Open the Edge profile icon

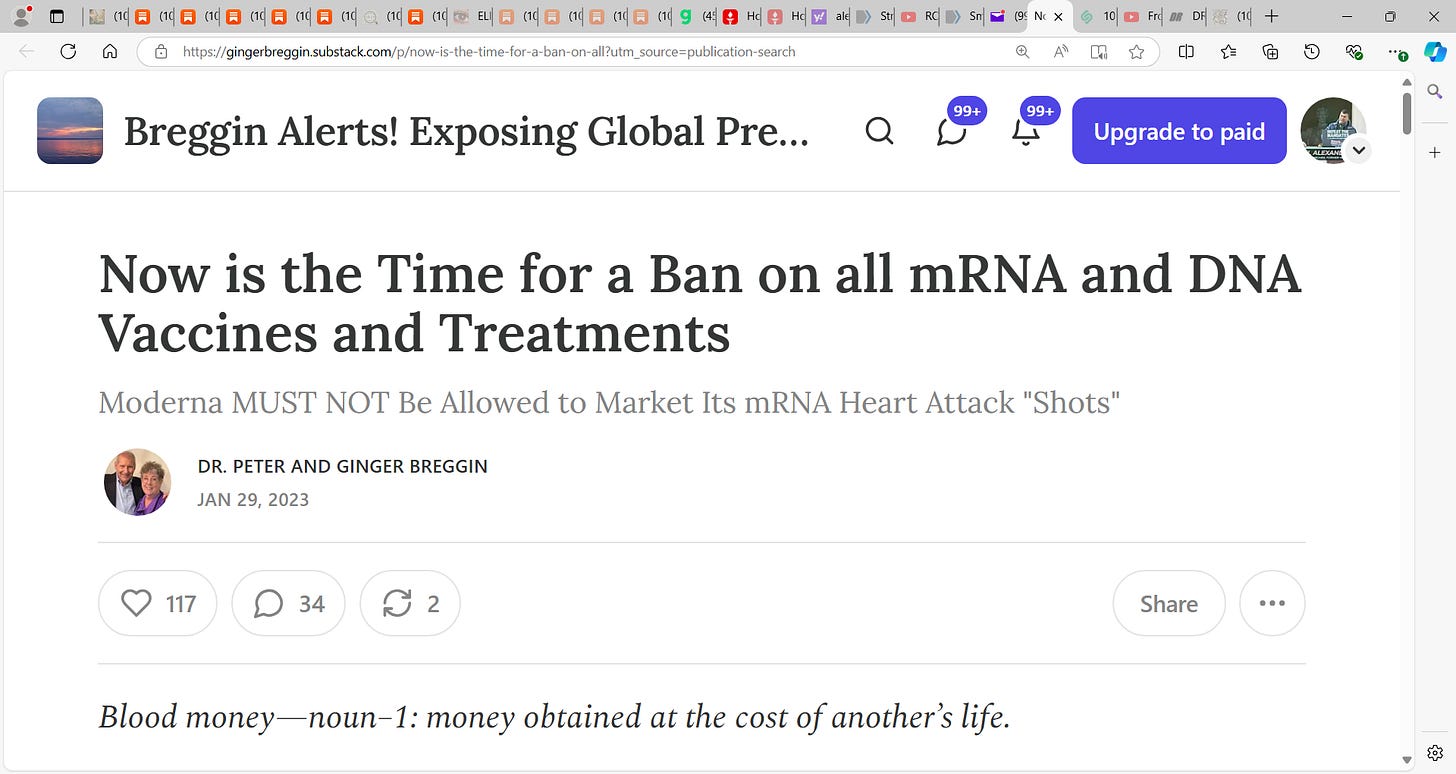click(20, 16)
